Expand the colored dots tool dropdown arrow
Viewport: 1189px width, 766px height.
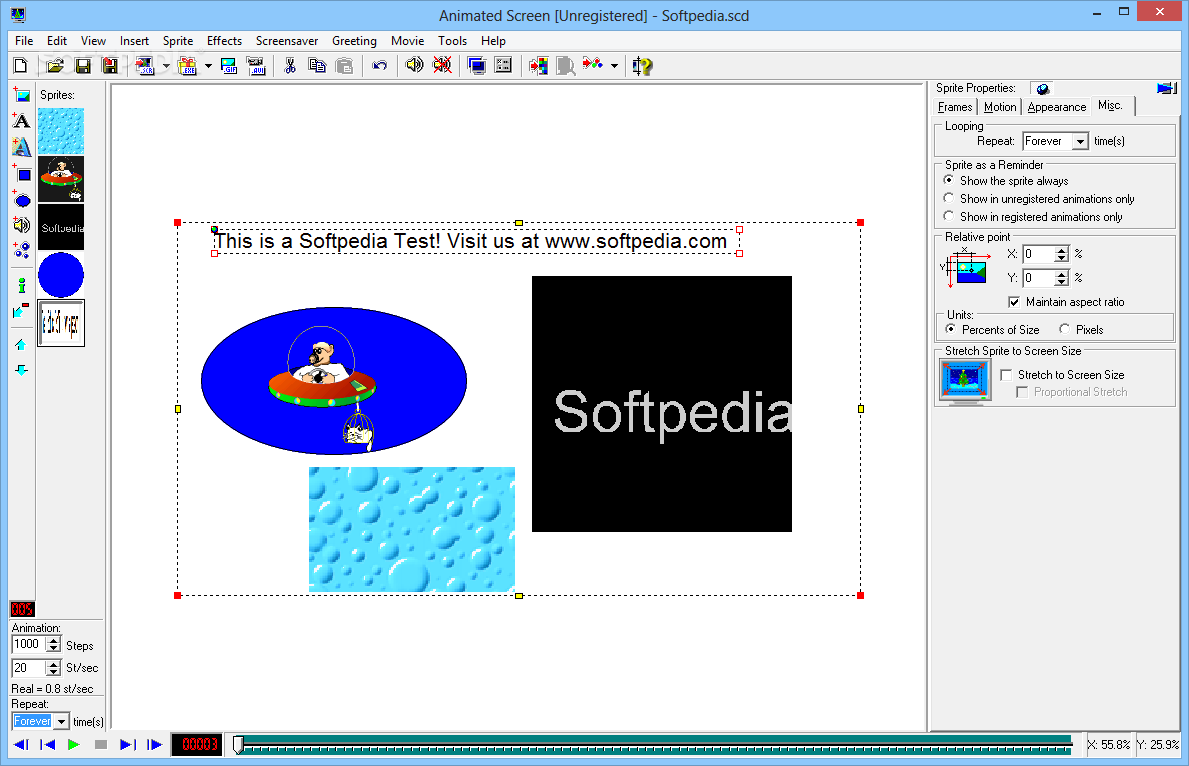click(x=614, y=66)
